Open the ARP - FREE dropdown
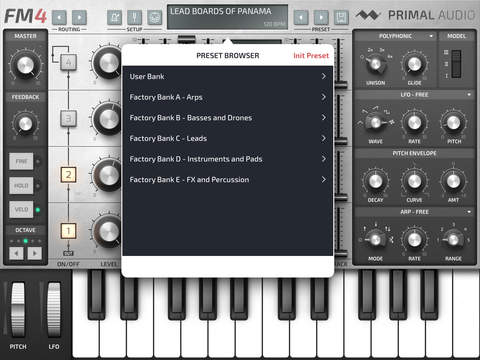The image size is (480, 360). click(414, 212)
